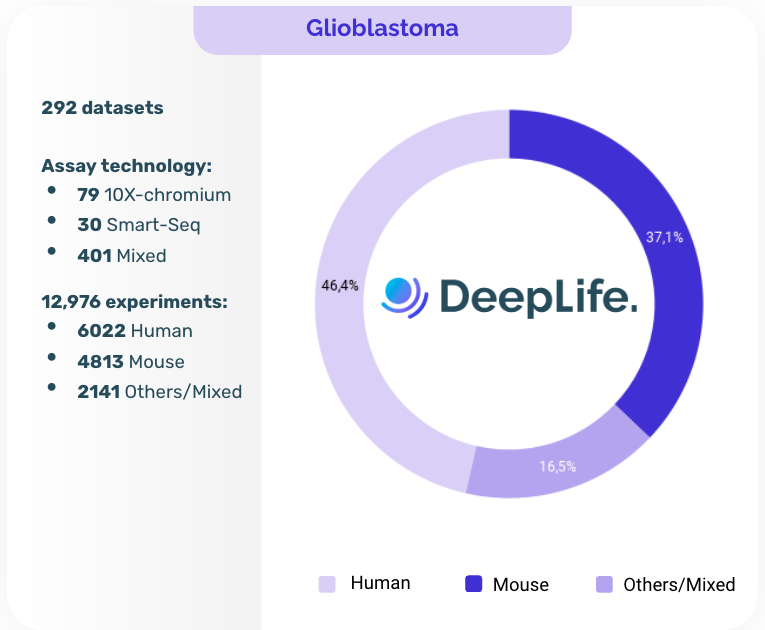
Task: Click the '4813 Mouse' list item
Action: (131, 362)
